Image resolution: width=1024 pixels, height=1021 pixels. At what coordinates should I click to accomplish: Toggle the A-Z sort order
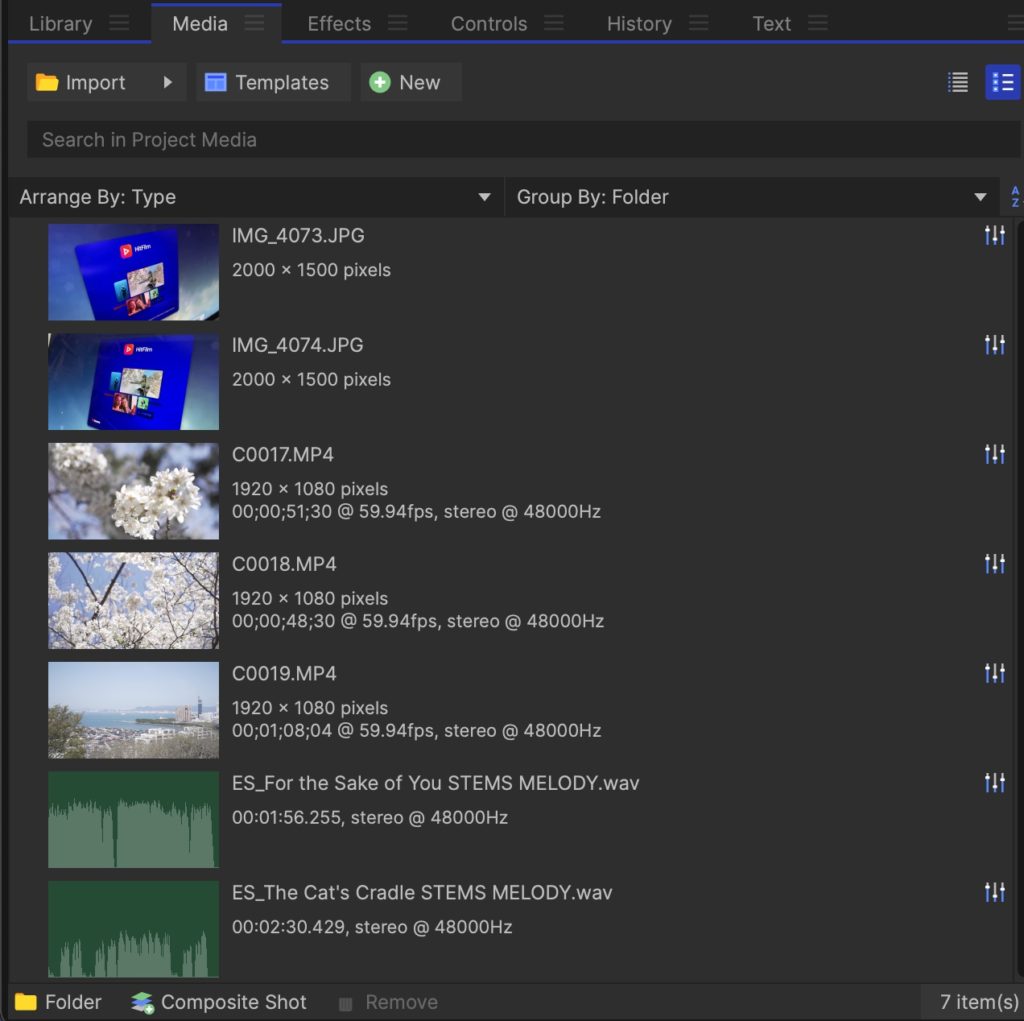[x=1014, y=197]
